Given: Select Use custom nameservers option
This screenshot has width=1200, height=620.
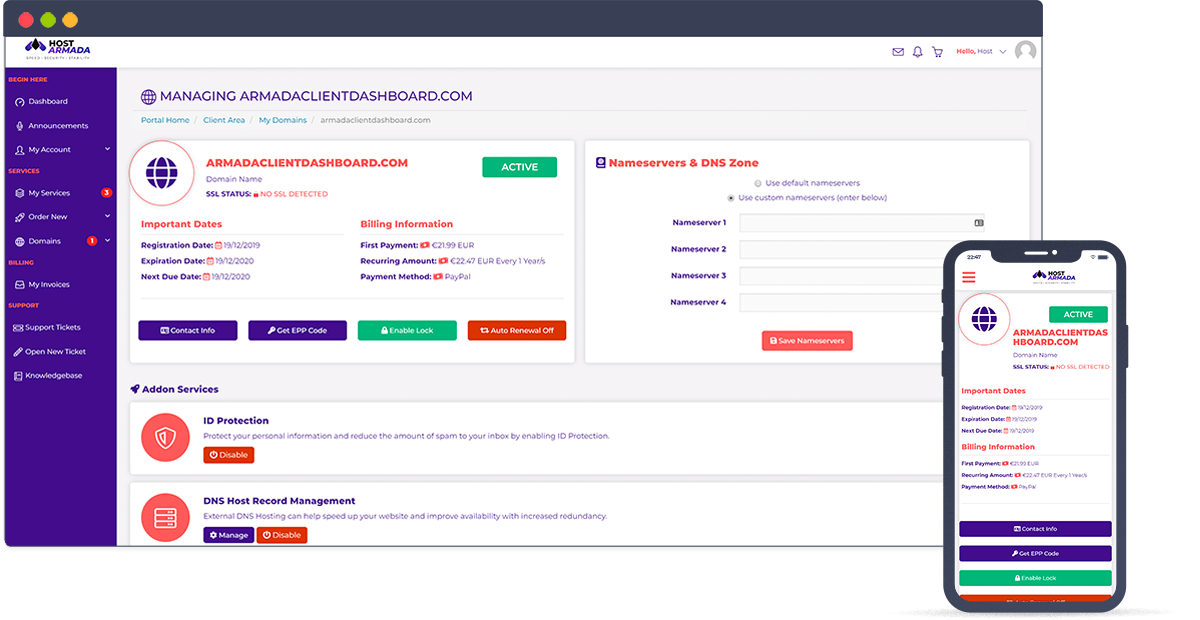Looking at the screenshot, I should pyautogui.click(x=732, y=196).
